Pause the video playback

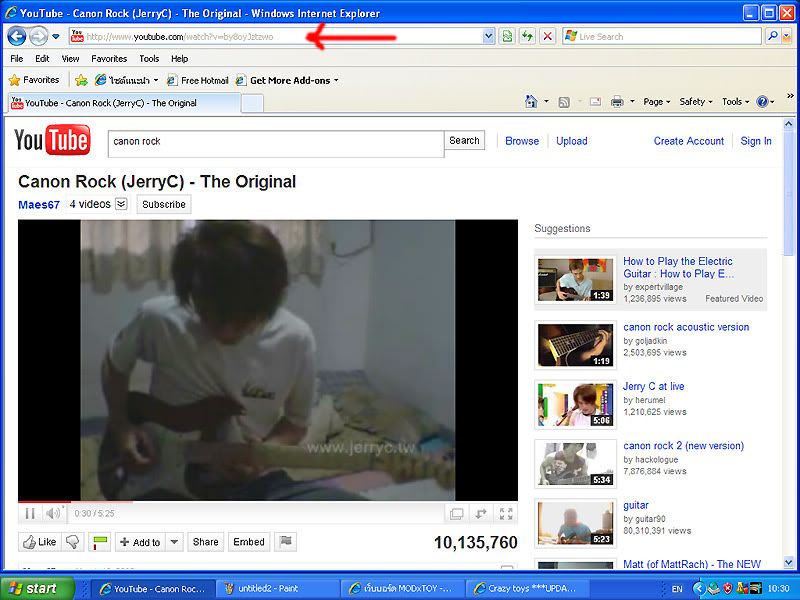[30, 513]
